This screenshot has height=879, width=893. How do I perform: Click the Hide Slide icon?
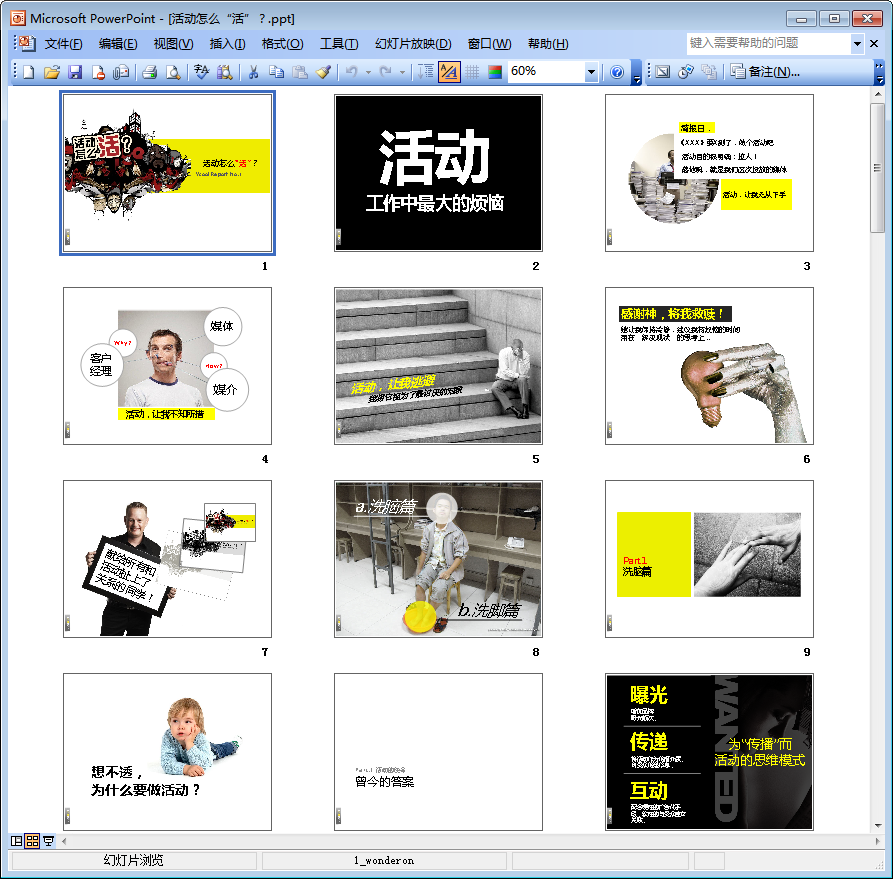pos(662,72)
